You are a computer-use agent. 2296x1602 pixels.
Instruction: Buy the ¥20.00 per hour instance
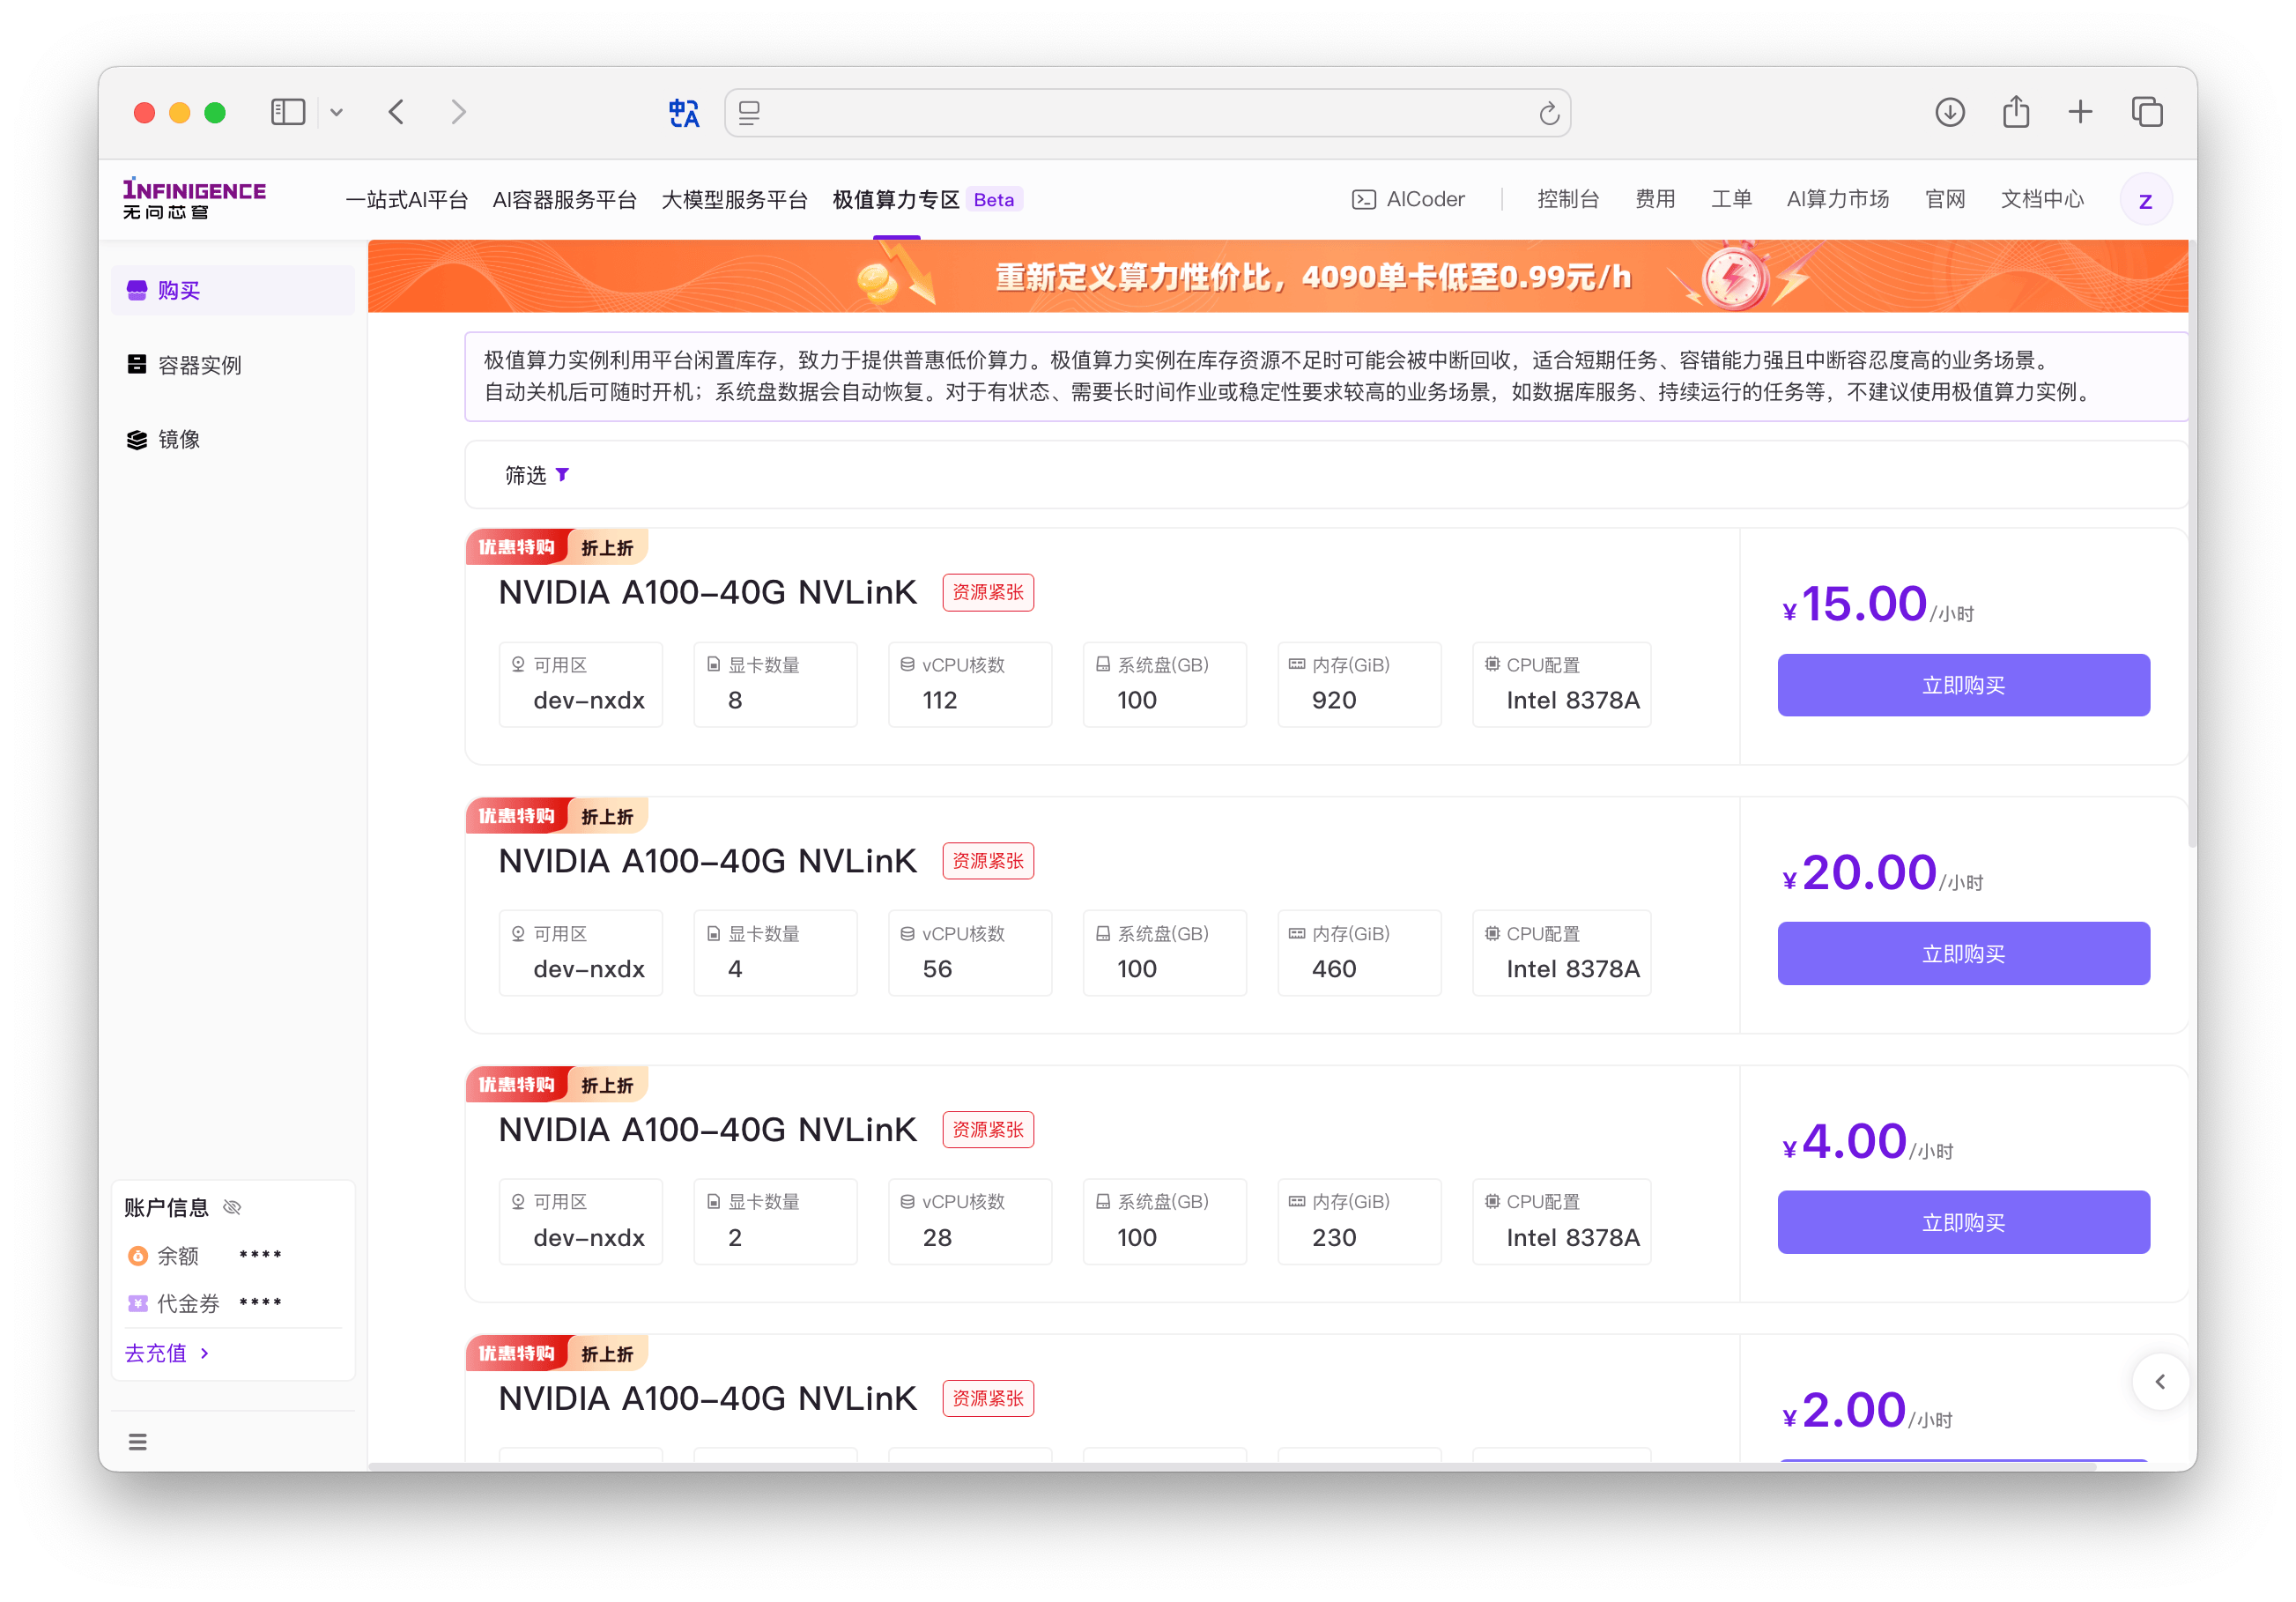click(x=1963, y=953)
